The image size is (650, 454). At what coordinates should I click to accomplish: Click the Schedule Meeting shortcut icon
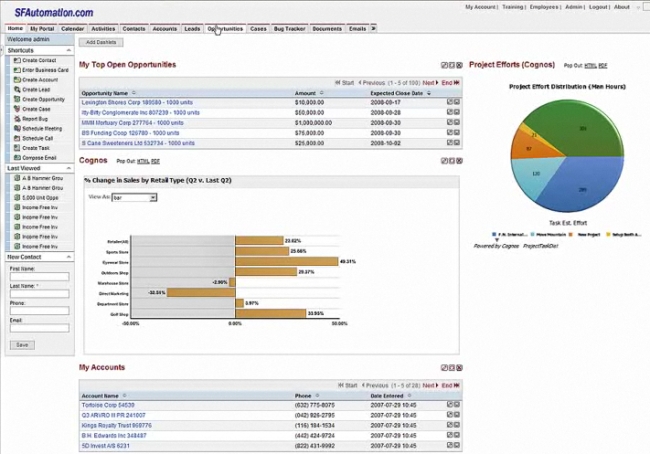point(17,129)
